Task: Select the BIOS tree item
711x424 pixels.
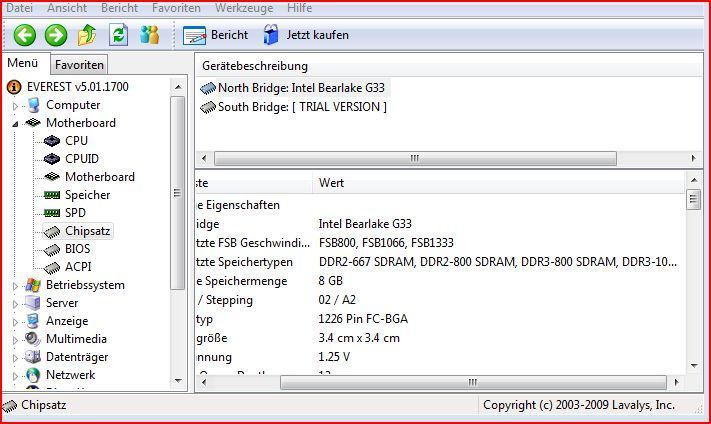Action: [78, 249]
